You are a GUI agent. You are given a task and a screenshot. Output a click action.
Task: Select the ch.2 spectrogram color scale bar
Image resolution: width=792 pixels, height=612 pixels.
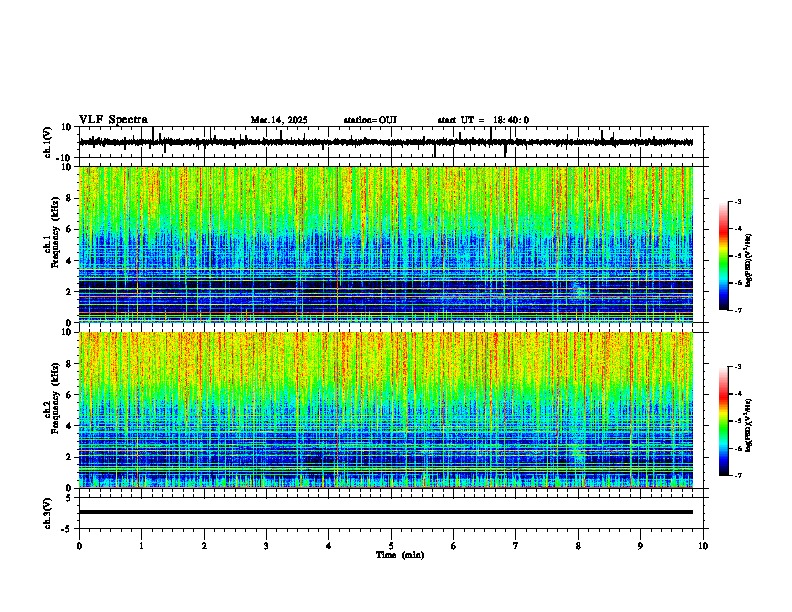723,421
